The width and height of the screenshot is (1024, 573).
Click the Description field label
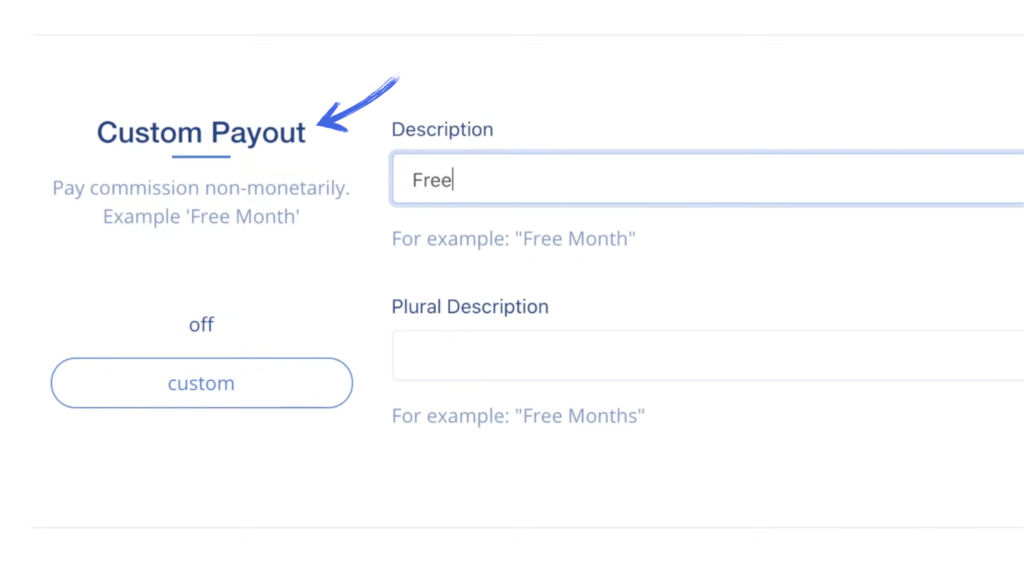[442, 129]
